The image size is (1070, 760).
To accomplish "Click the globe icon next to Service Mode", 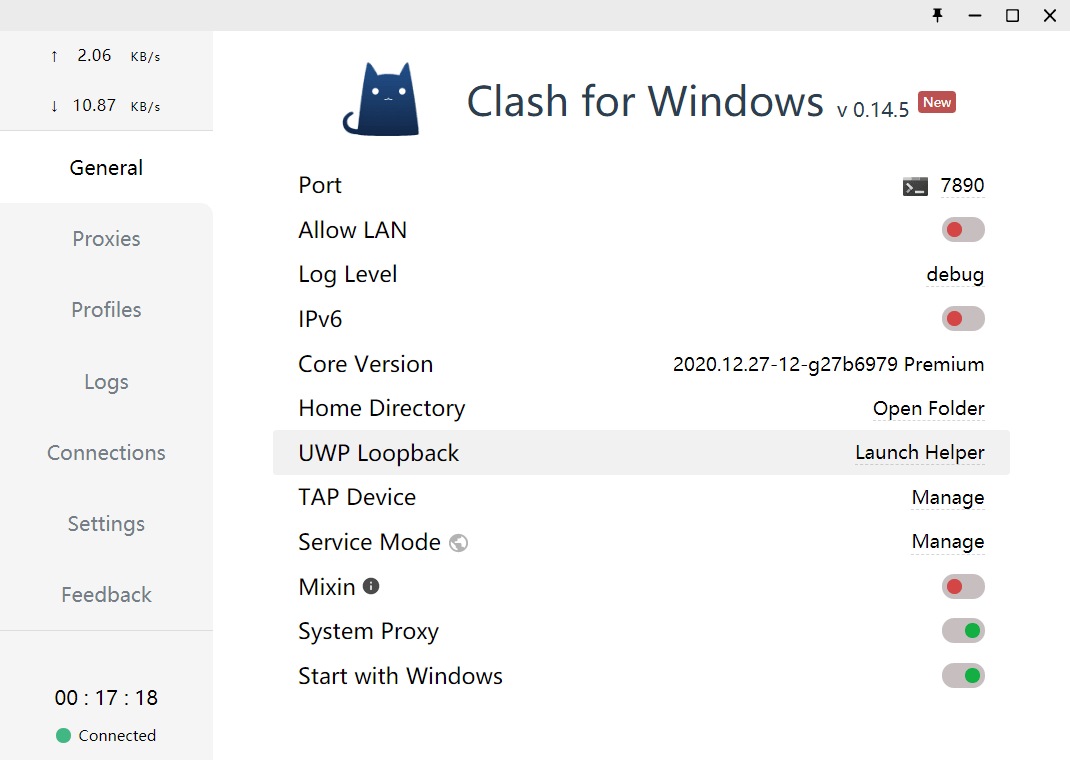I will pyautogui.click(x=459, y=543).
